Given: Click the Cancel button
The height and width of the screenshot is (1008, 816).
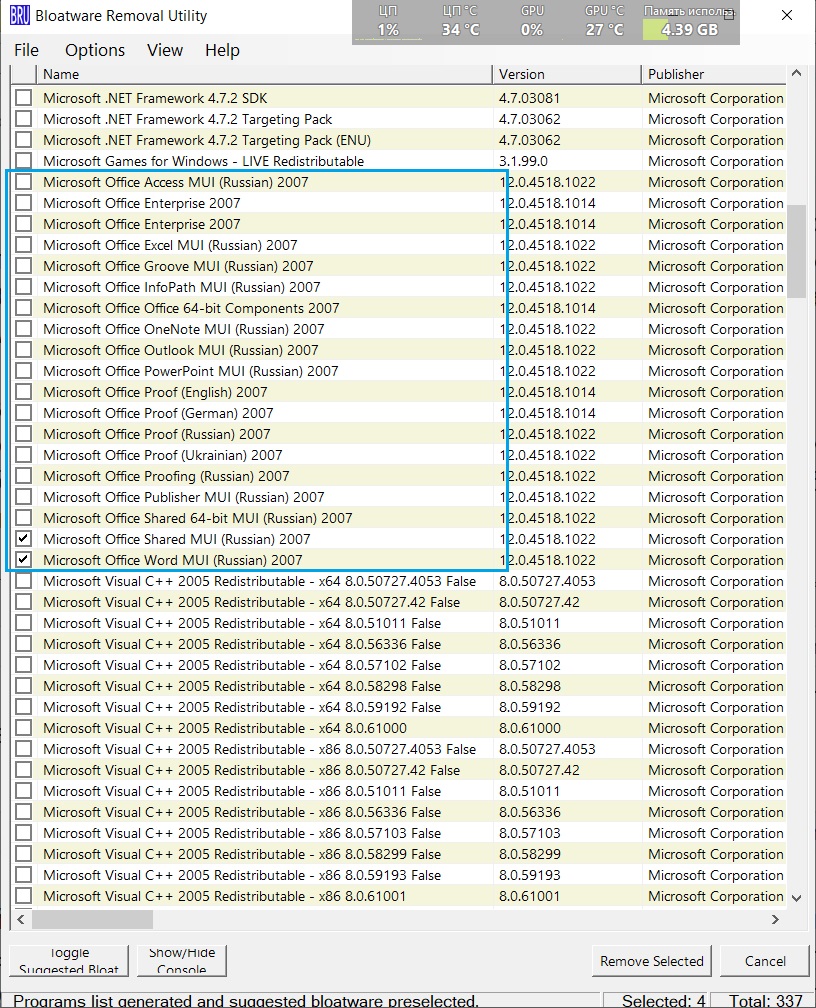Looking at the screenshot, I should point(765,961).
